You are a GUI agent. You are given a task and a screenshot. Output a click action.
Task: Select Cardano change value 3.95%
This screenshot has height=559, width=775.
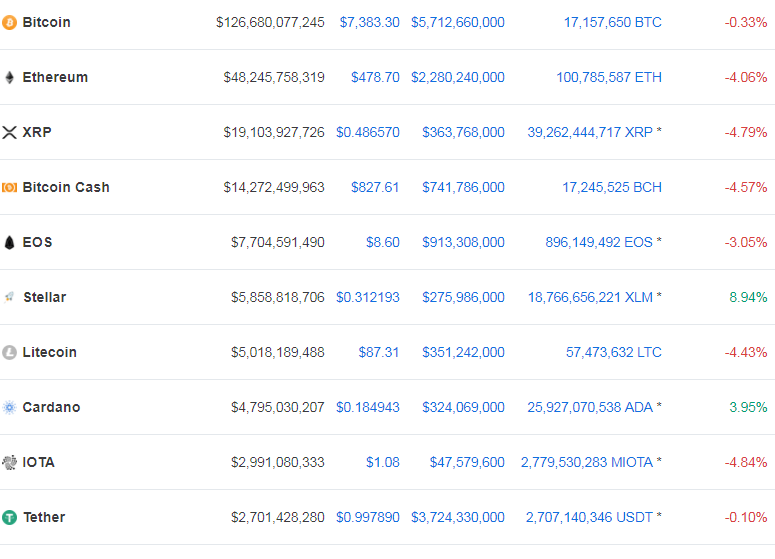coord(748,407)
